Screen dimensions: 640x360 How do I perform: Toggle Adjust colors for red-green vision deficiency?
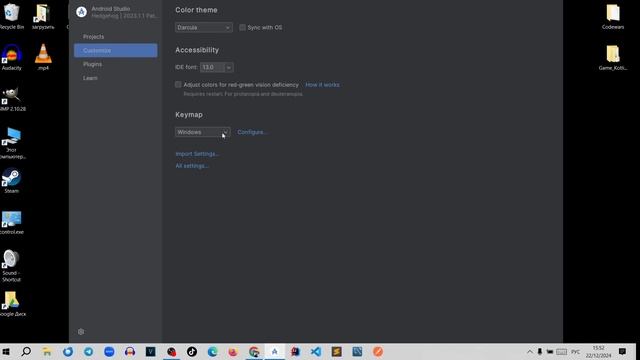point(178,84)
